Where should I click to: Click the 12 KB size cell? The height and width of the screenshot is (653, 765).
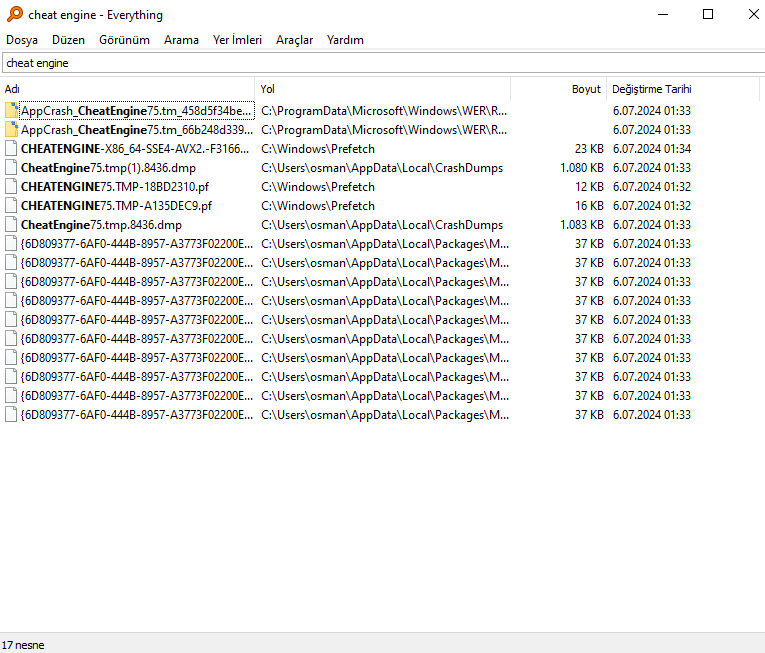point(589,187)
